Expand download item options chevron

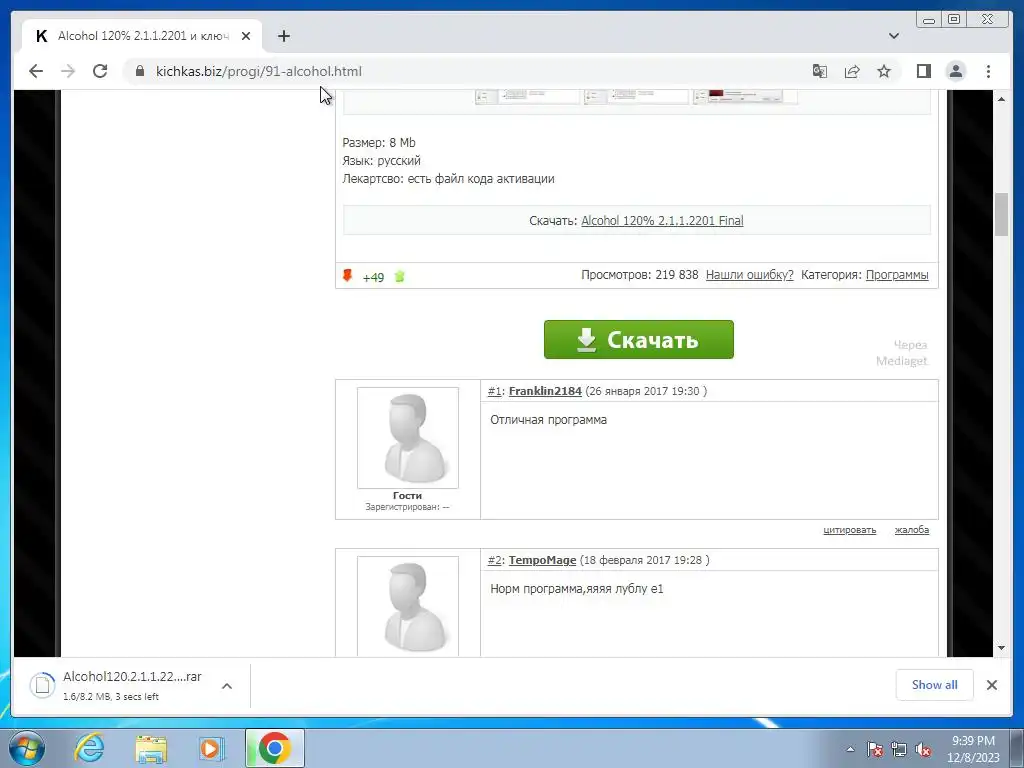227,686
